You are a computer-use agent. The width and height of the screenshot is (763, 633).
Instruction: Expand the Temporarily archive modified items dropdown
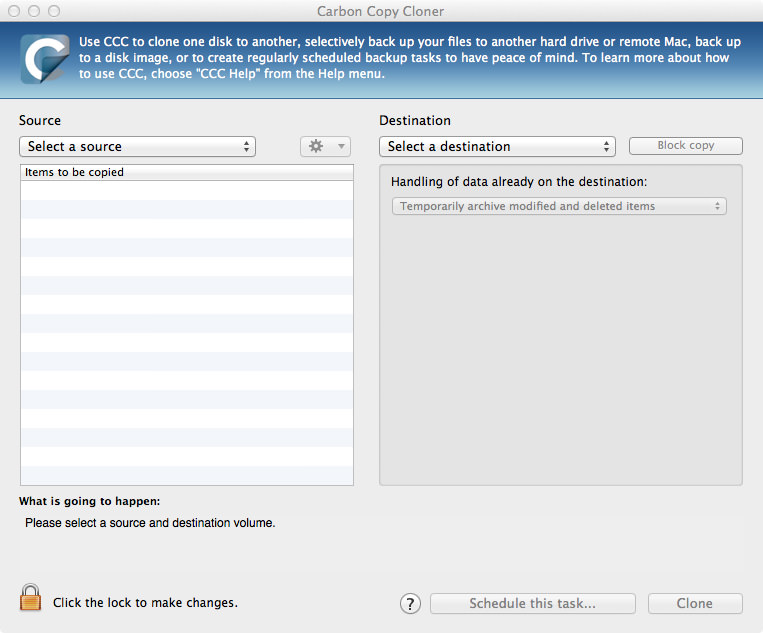coord(559,206)
